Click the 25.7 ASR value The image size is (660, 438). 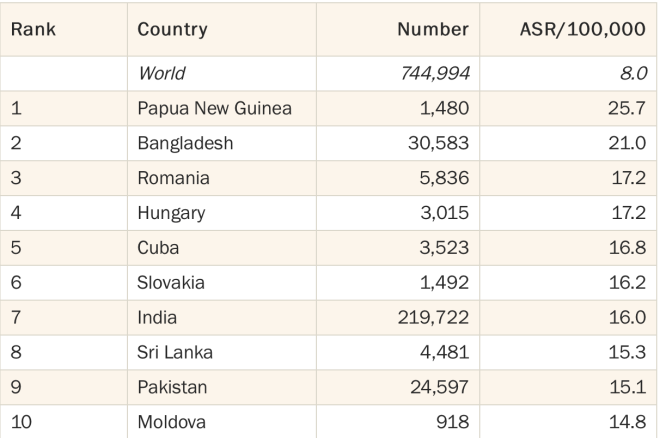[x=626, y=109]
